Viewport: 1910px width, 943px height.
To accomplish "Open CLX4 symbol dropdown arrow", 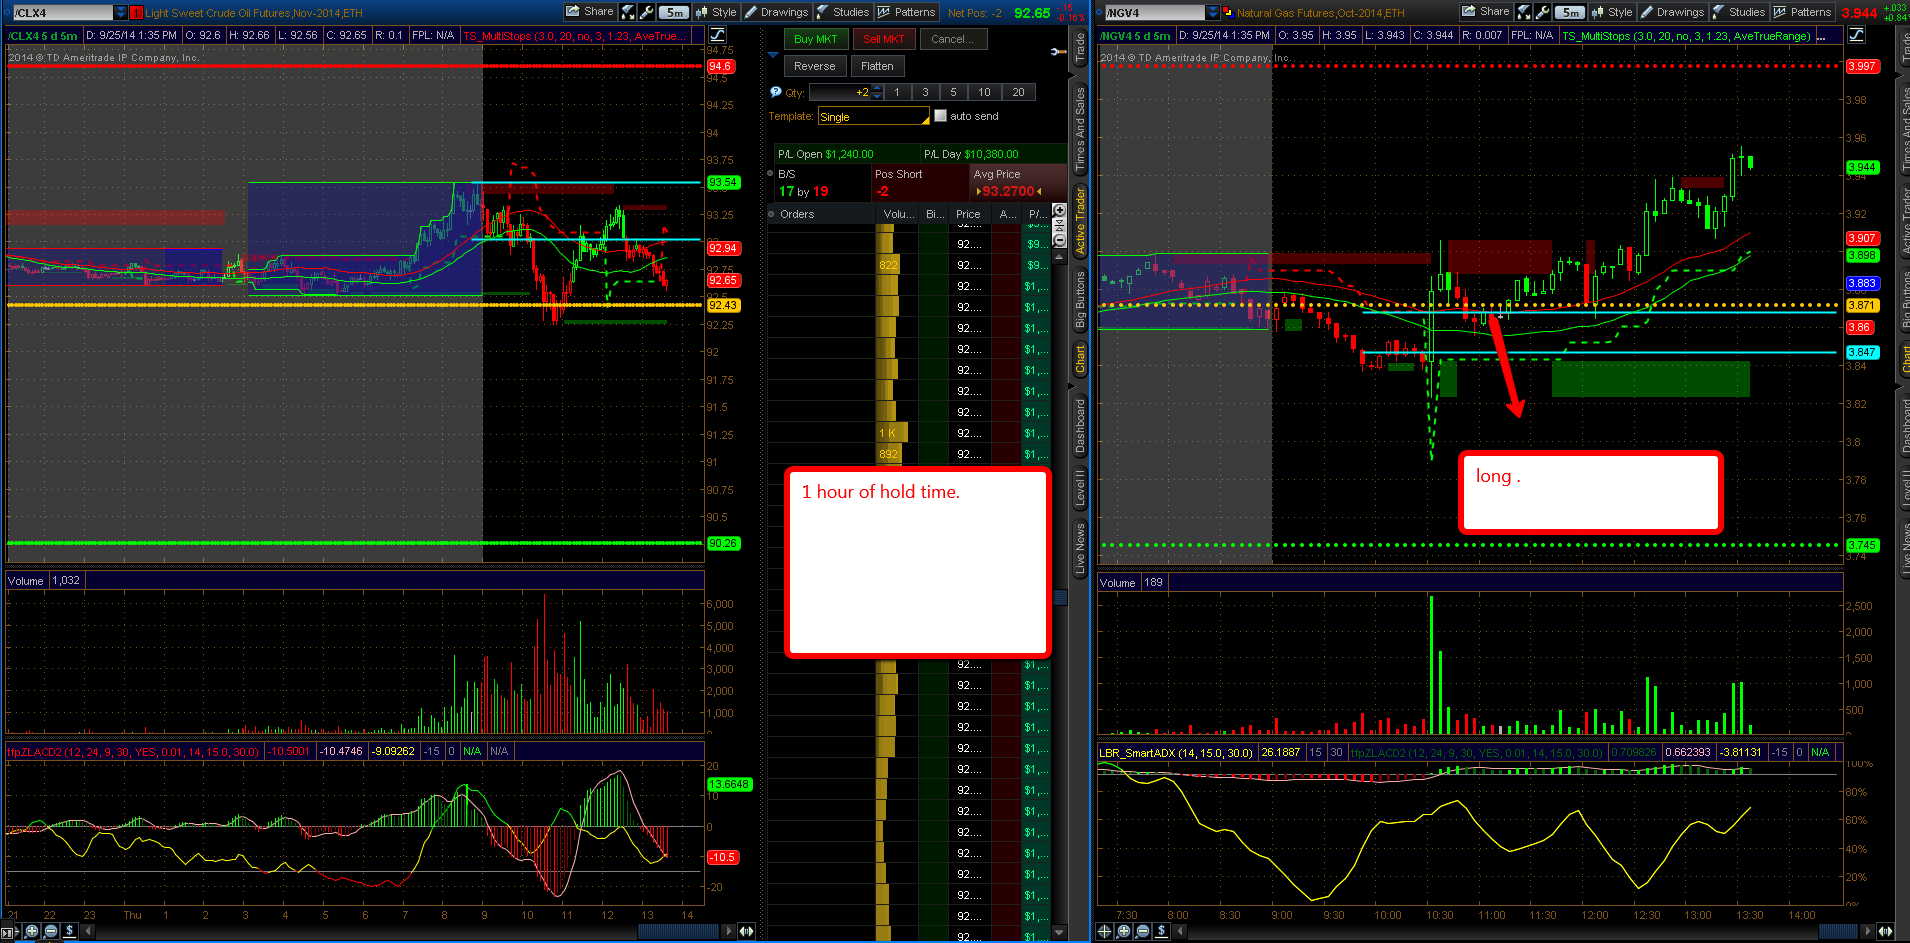I will pyautogui.click(x=121, y=13).
